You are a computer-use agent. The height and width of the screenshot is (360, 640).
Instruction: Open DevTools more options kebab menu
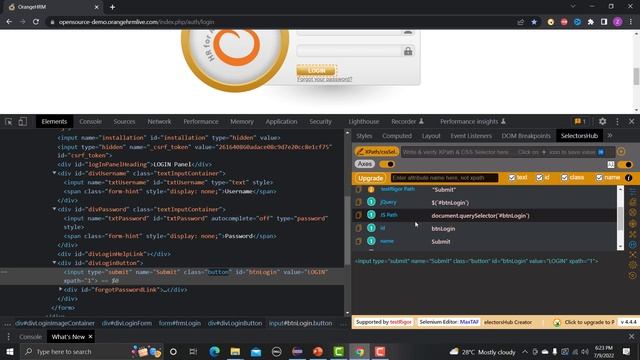(x=617, y=122)
